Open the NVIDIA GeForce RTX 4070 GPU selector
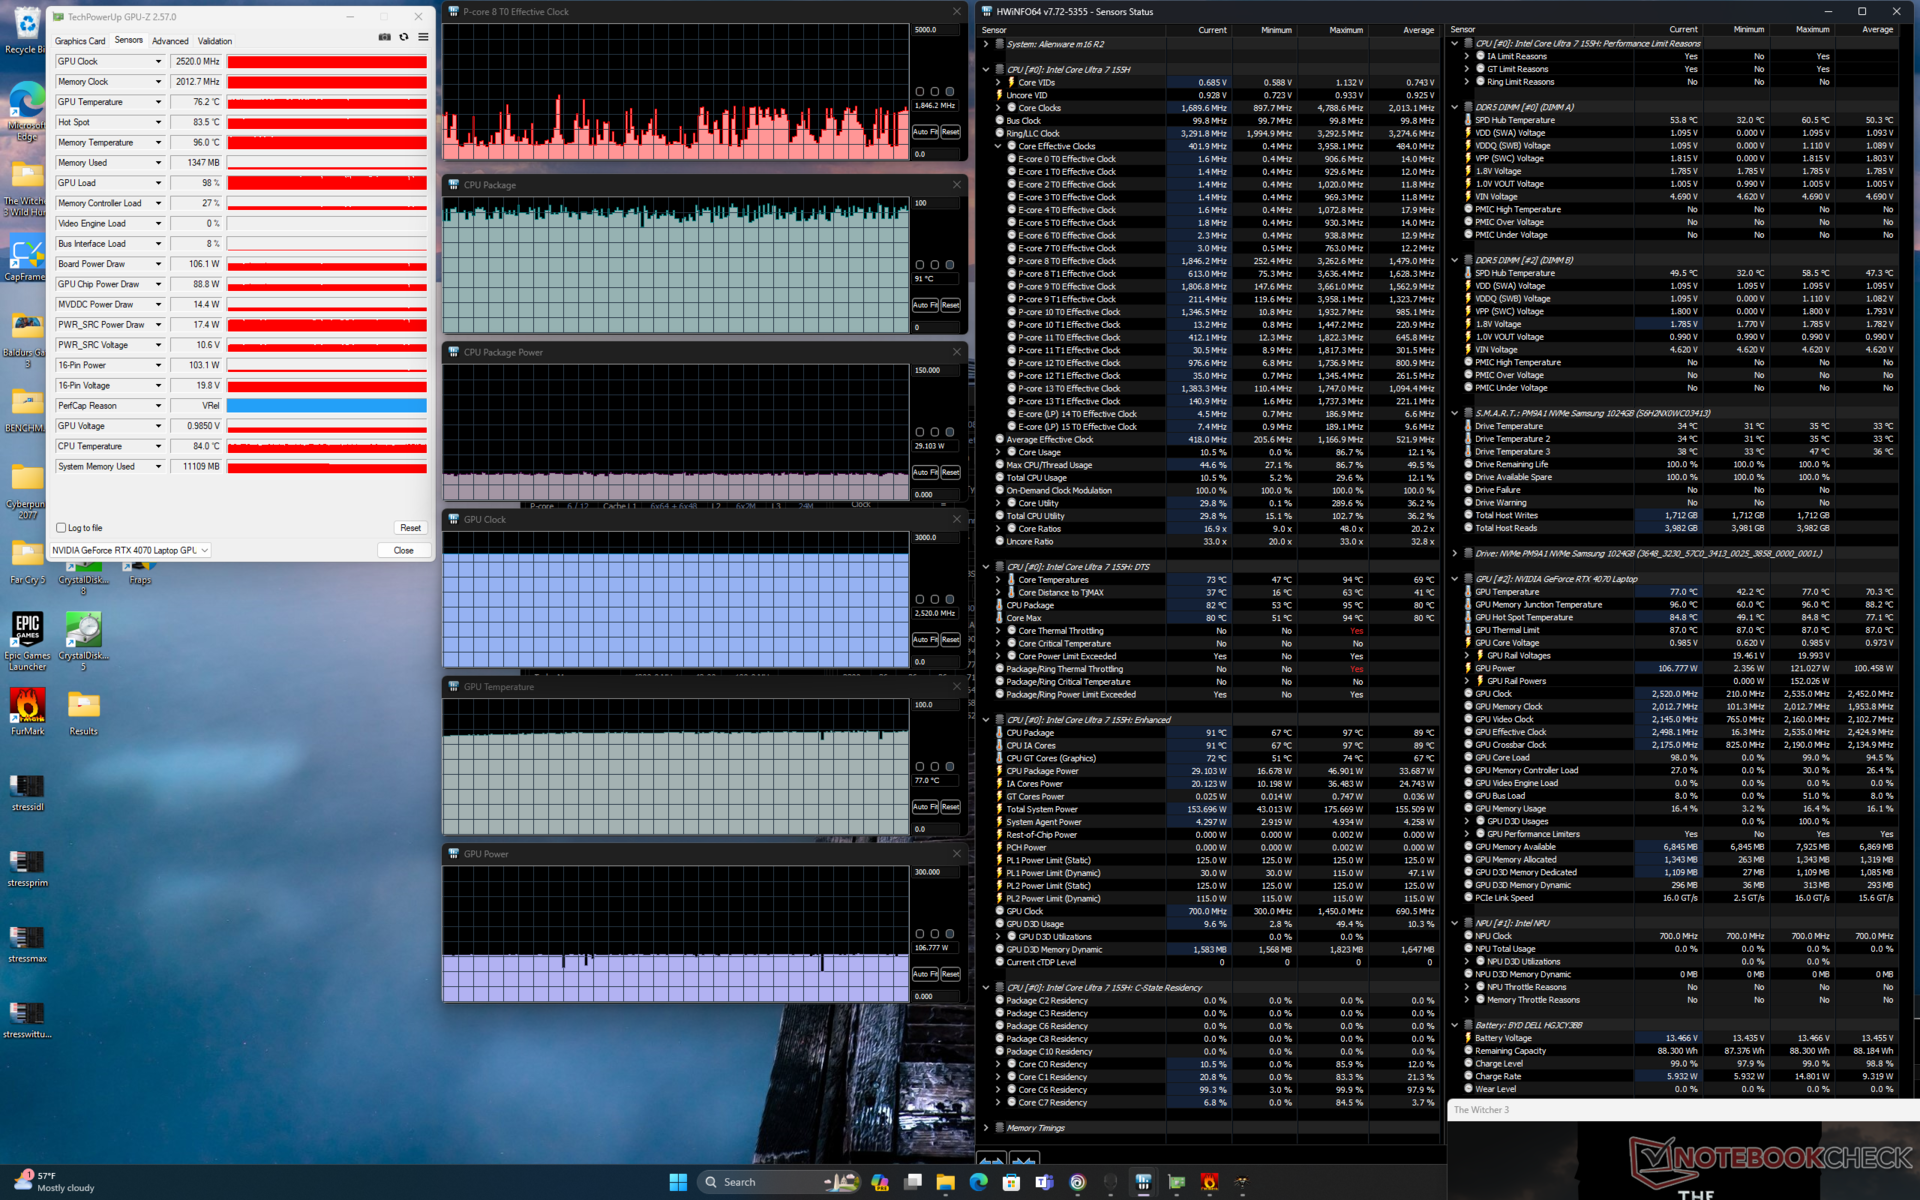Viewport: 1920px width, 1200px height. (130, 550)
